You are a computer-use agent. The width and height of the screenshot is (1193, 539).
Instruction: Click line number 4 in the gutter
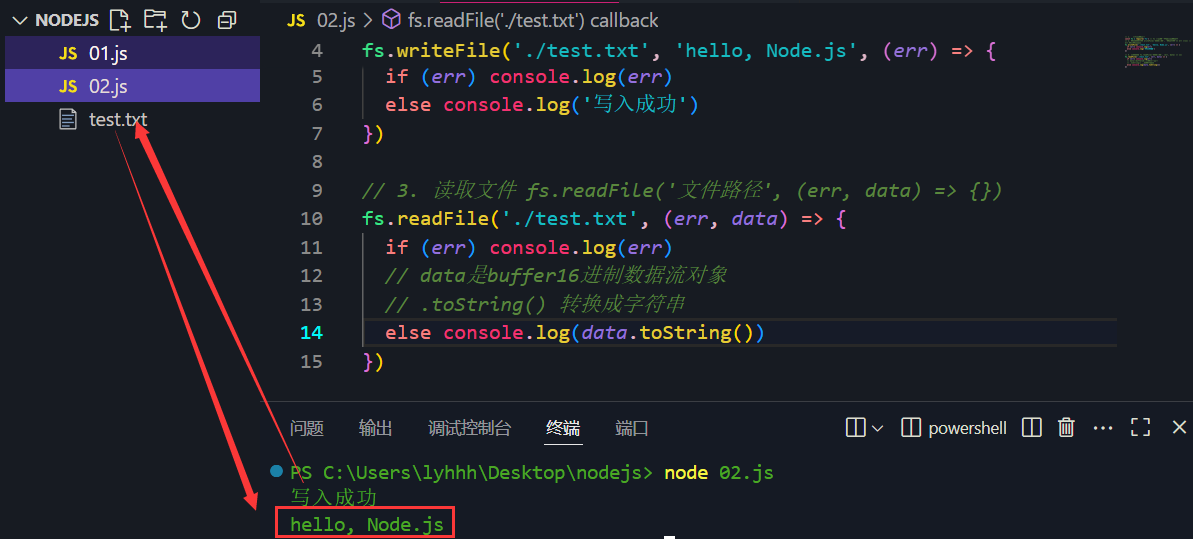pos(317,52)
